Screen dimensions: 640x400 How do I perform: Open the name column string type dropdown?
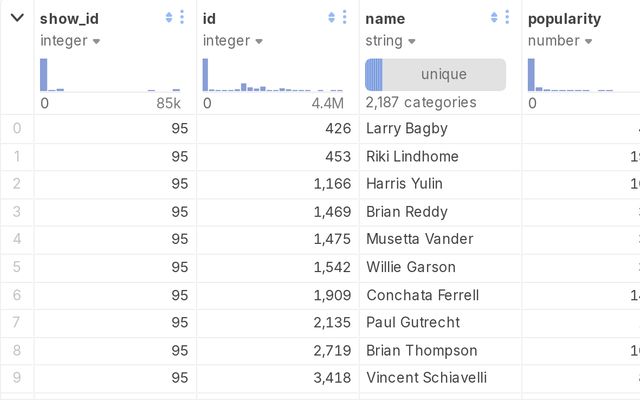click(x=390, y=41)
